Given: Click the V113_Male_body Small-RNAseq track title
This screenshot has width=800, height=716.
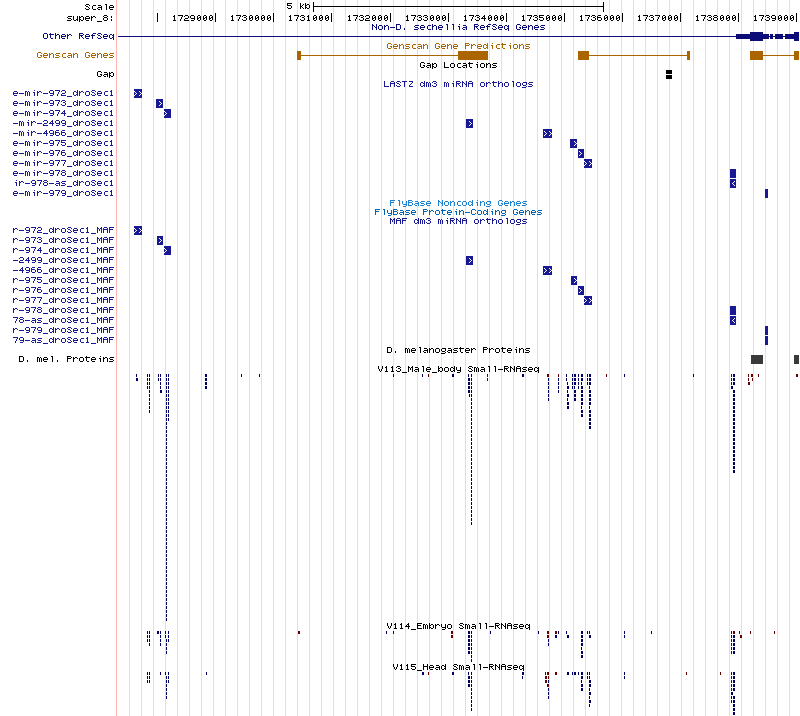Looking at the screenshot, I should tap(458, 369).
